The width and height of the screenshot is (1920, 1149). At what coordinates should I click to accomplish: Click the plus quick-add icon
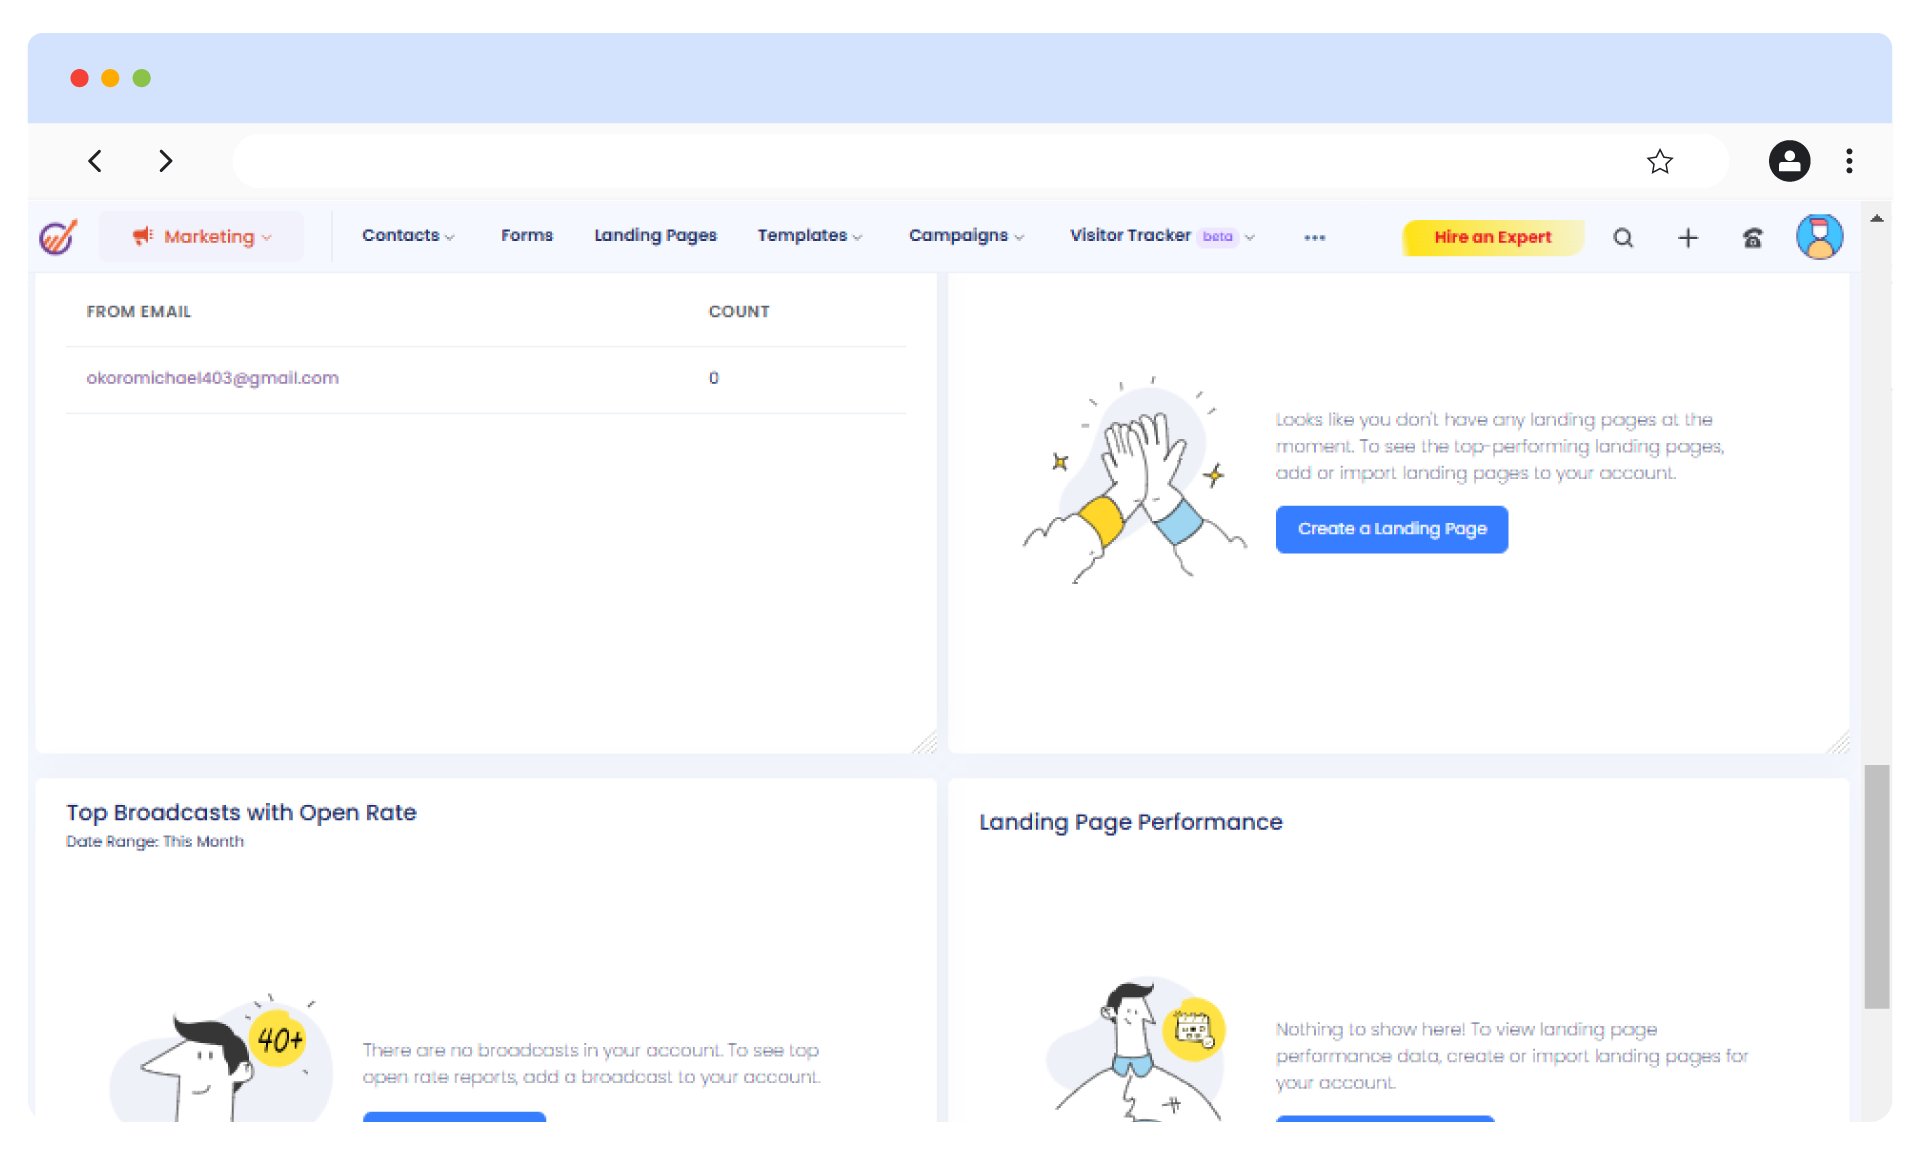pyautogui.click(x=1688, y=238)
